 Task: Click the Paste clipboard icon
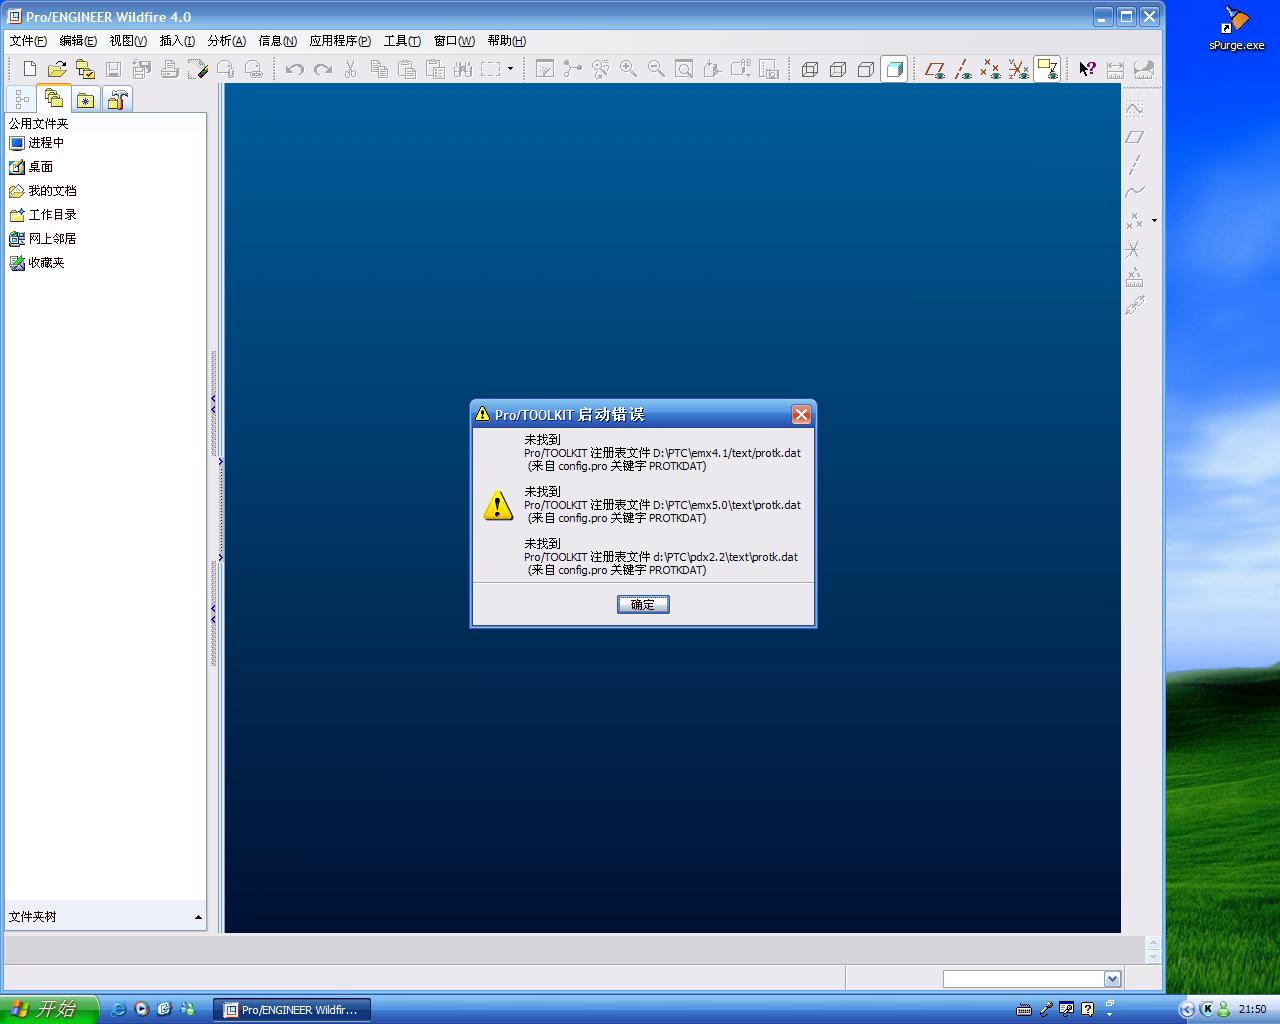(407, 69)
